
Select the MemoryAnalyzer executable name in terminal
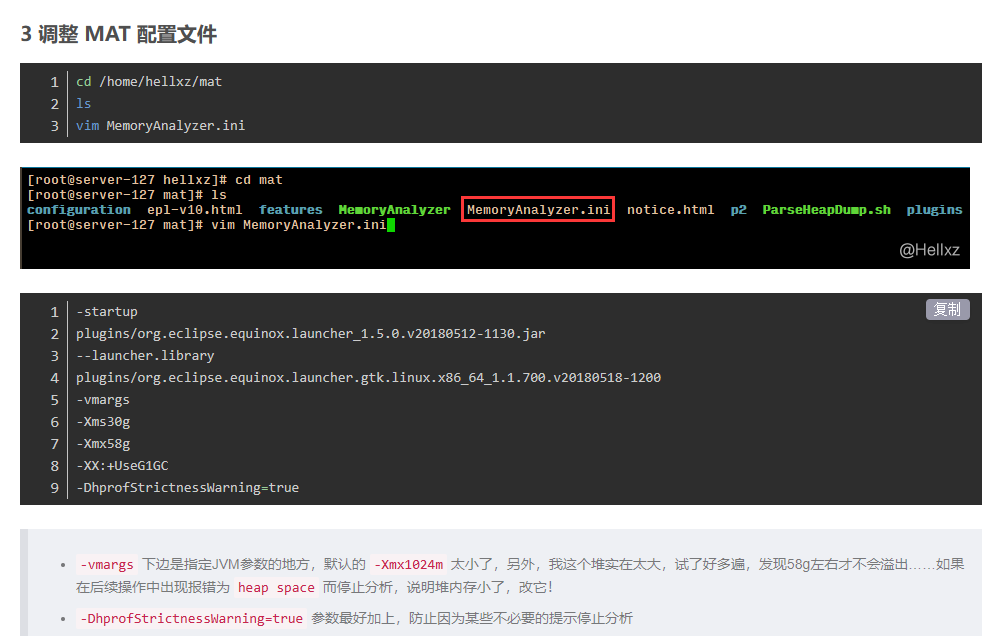click(x=394, y=209)
